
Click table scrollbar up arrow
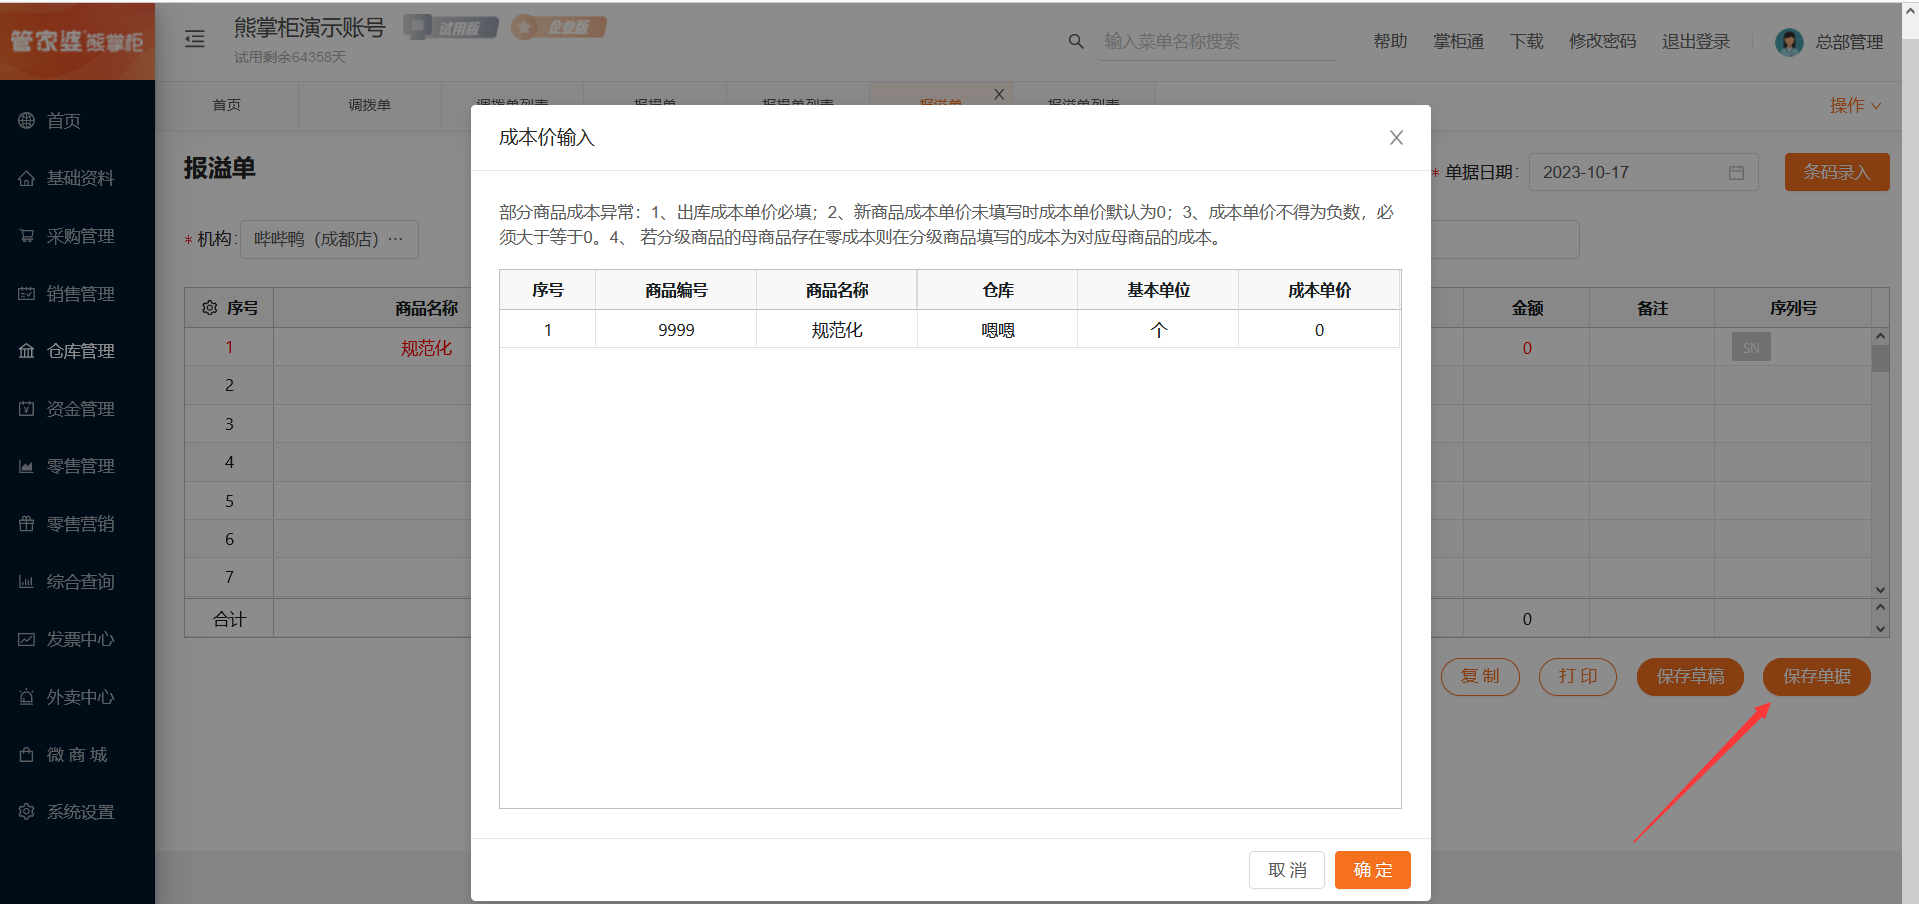click(1880, 336)
